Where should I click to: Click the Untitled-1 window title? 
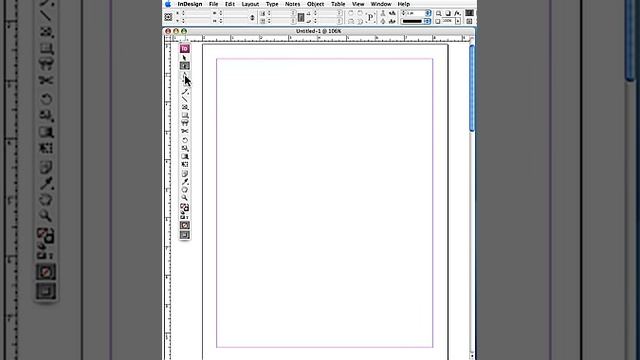318,31
